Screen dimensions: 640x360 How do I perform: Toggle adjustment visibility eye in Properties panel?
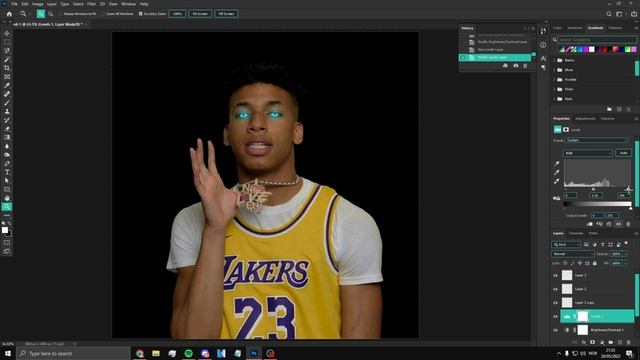pyautogui.click(x=618, y=224)
